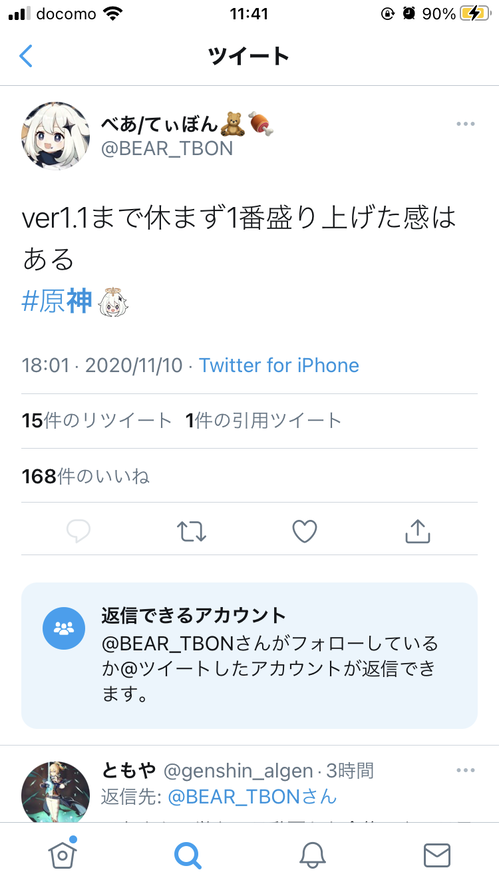Like the tweet with heart icon

[x=305, y=531]
